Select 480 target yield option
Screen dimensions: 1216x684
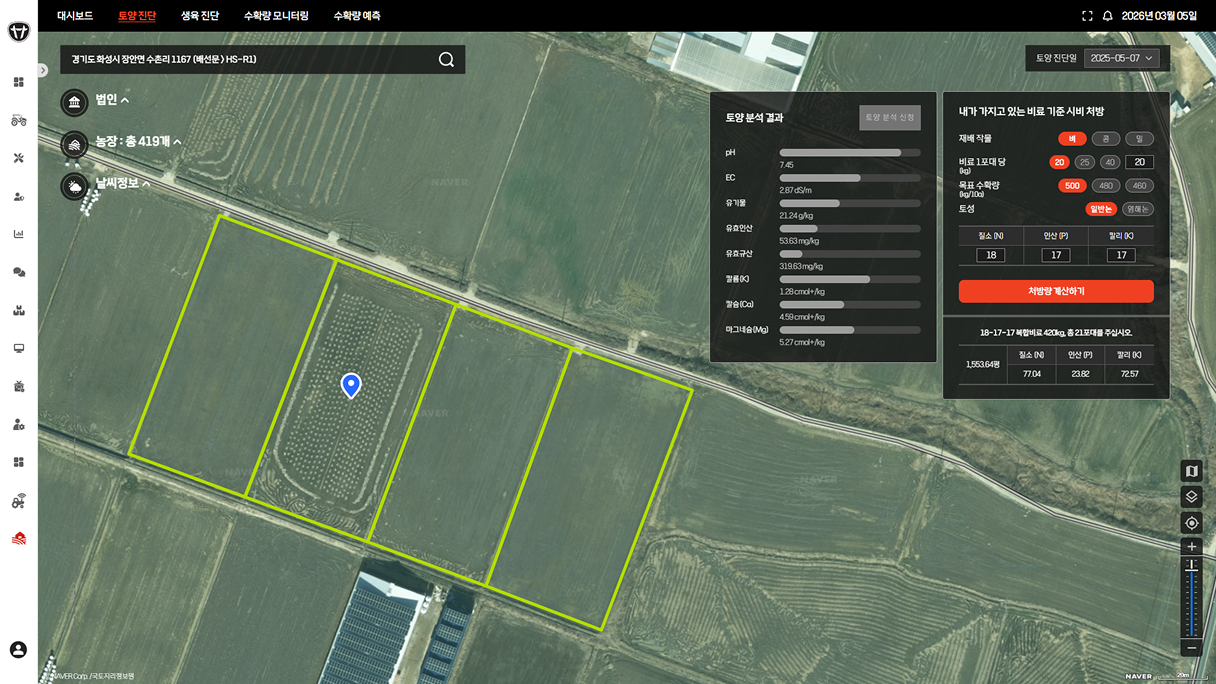pyautogui.click(x=1105, y=186)
